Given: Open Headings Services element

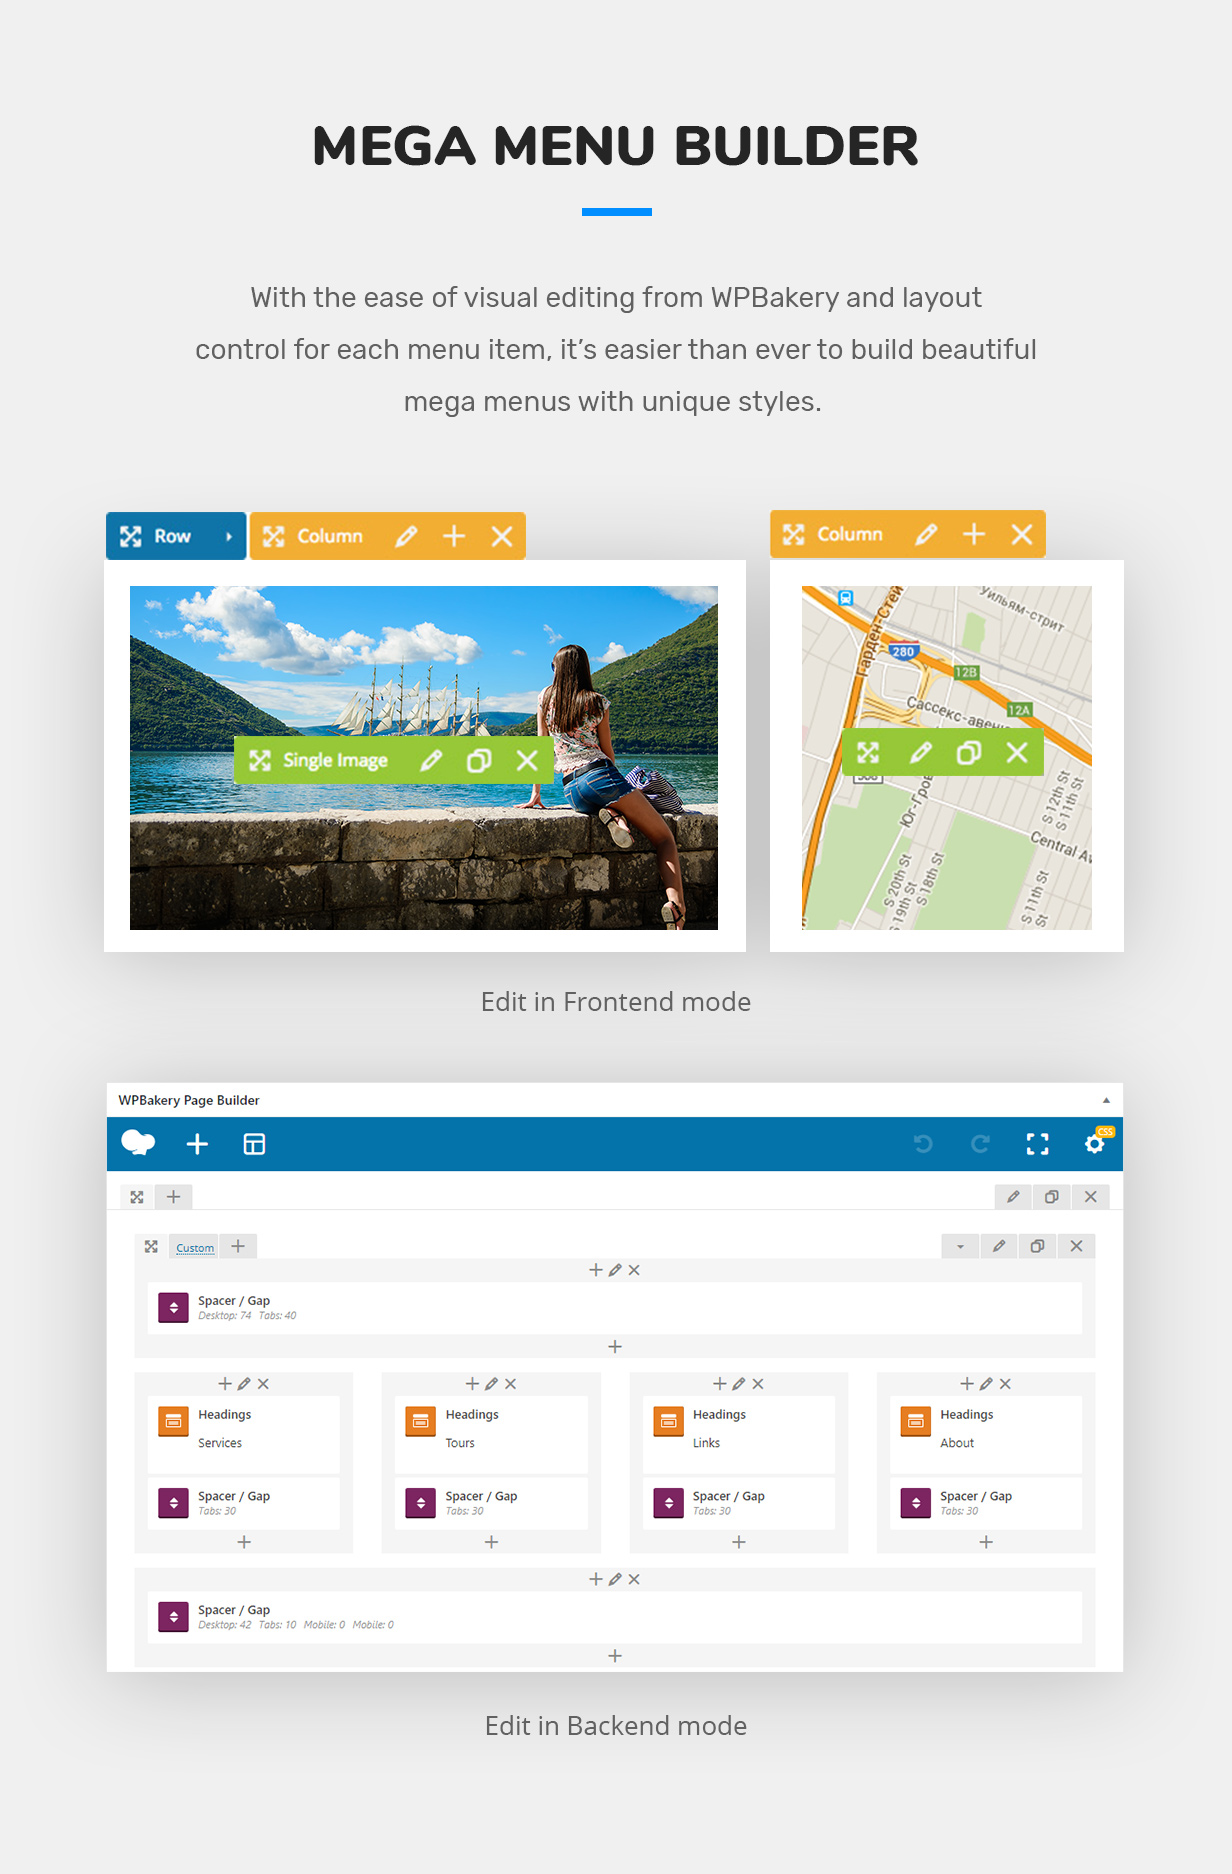Looking at the screenshot, I should (x=244, y=1434).
